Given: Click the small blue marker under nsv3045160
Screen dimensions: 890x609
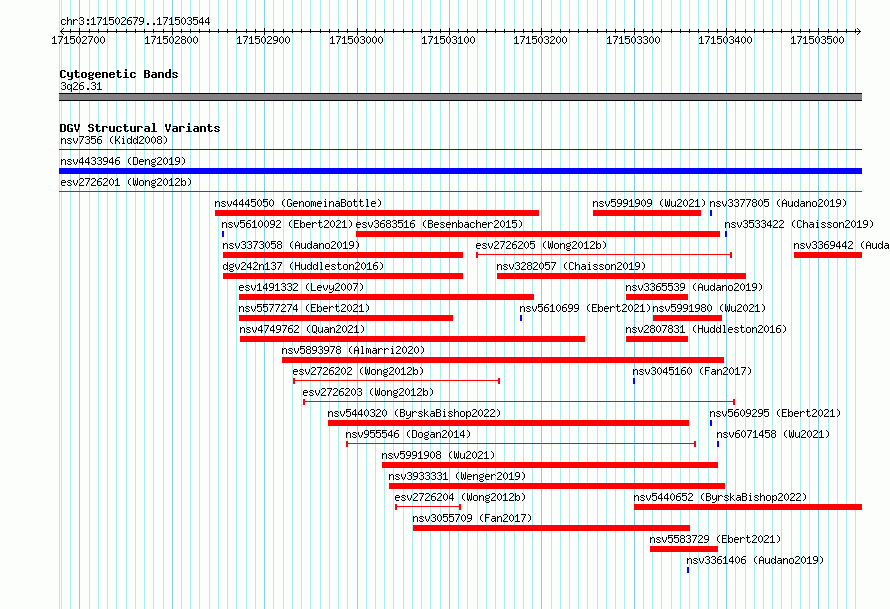Looking at the screenshot, I should point(634,381).
